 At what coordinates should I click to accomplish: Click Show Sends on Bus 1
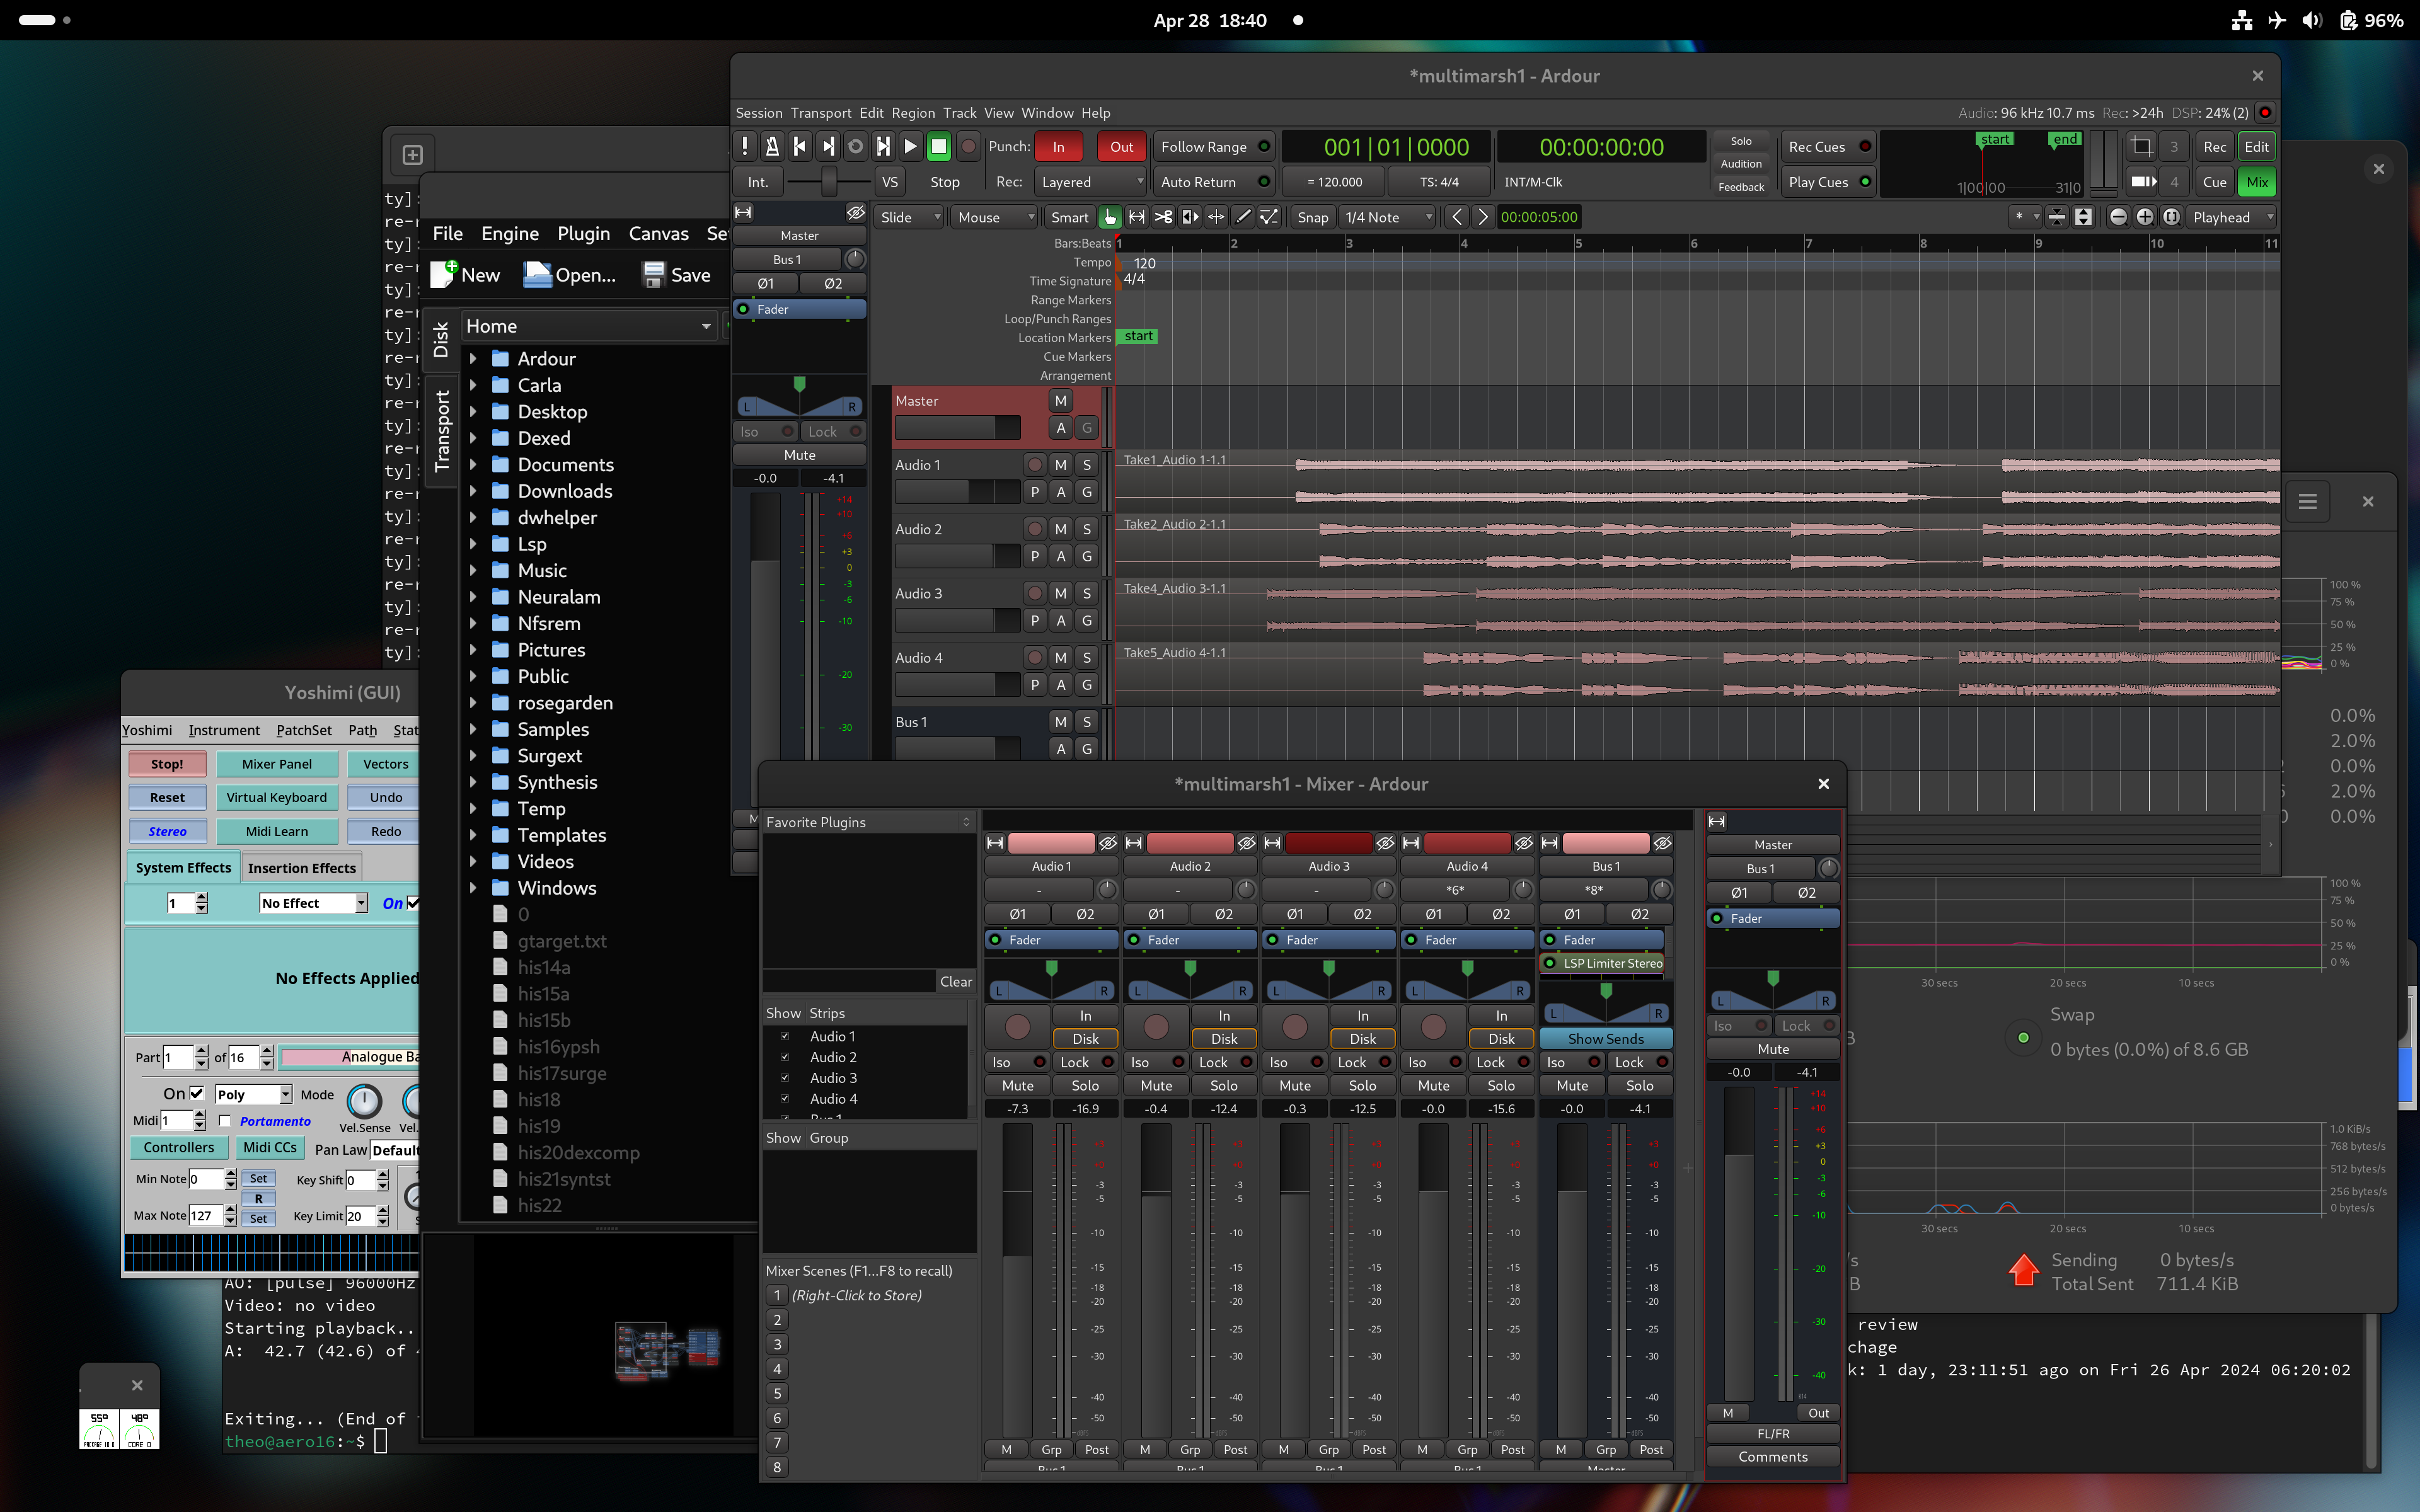click(x=1605, y=1039)
